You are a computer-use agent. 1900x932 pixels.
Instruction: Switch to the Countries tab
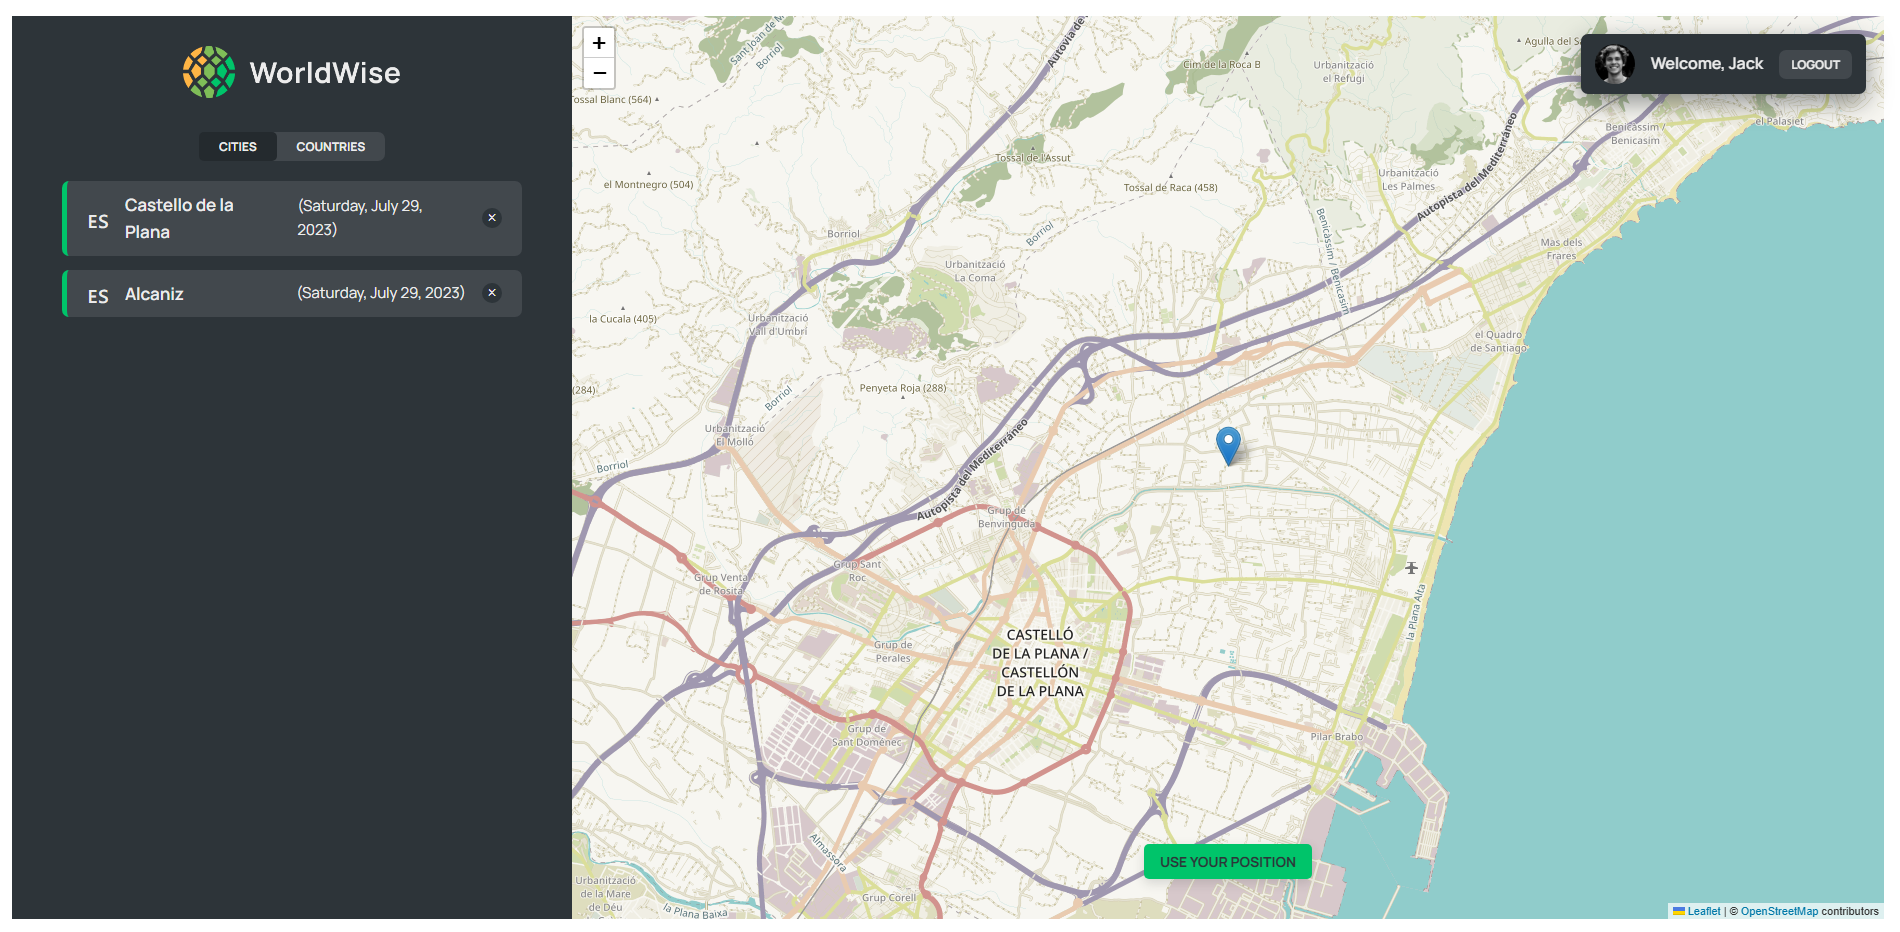330,147
